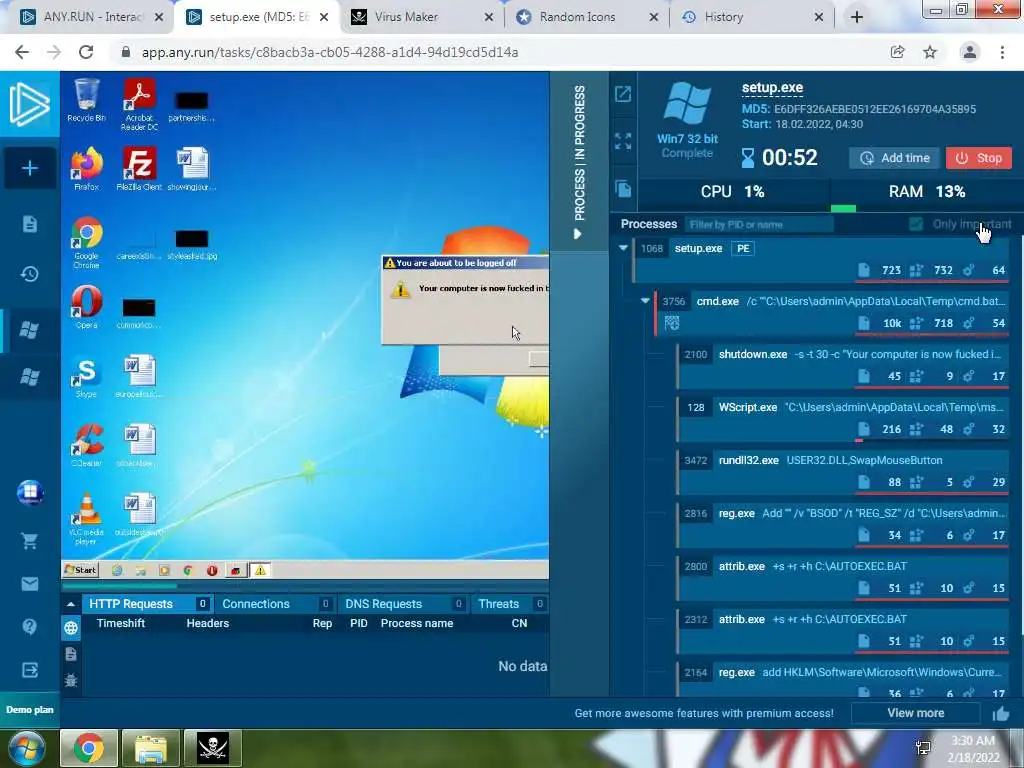1024x768 pixels.
Task: Open Chrome from host taskbar
Action: [89, 748]
